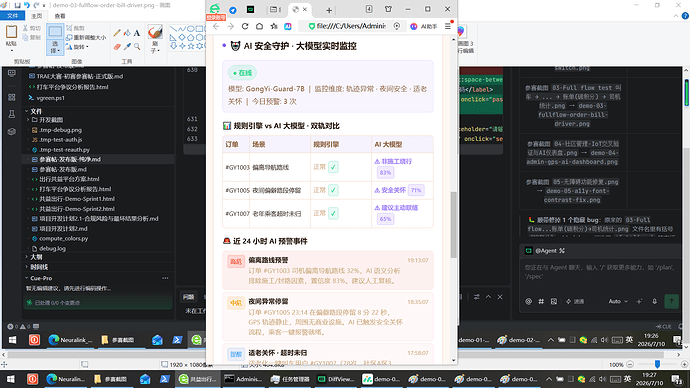Click Paint's Save icon in the title bar
This screenshot has height=388, width=690.
[x=17, y=5]
